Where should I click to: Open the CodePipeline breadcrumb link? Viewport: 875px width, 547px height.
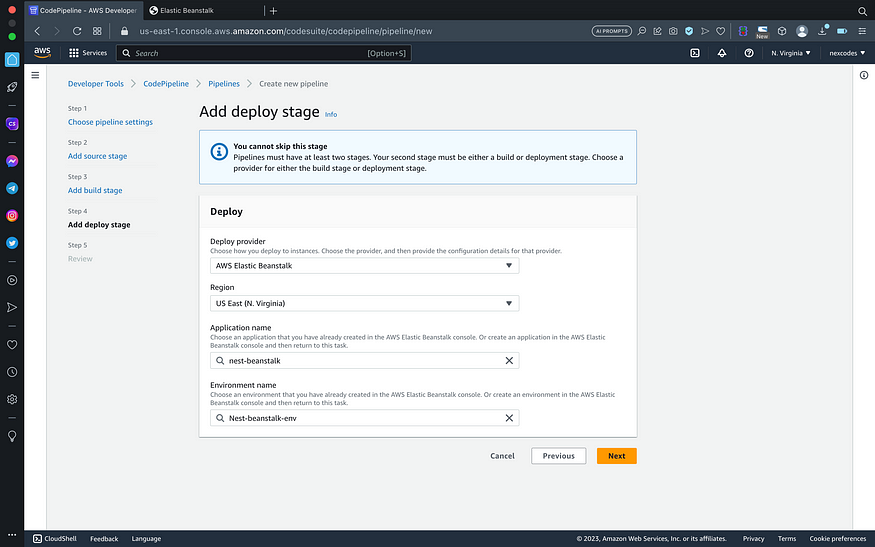click(x=166, y=84)
